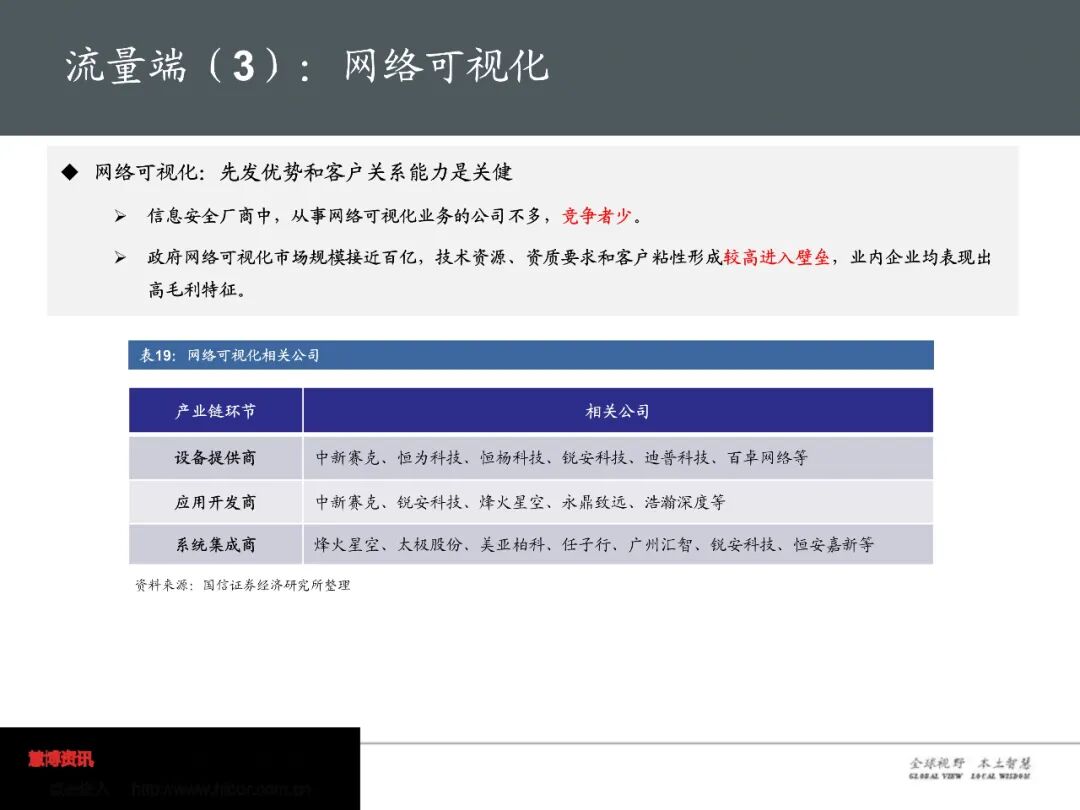
Task: Click the slide title 流量端（3）：网络可视化
Action: point(307,66)
